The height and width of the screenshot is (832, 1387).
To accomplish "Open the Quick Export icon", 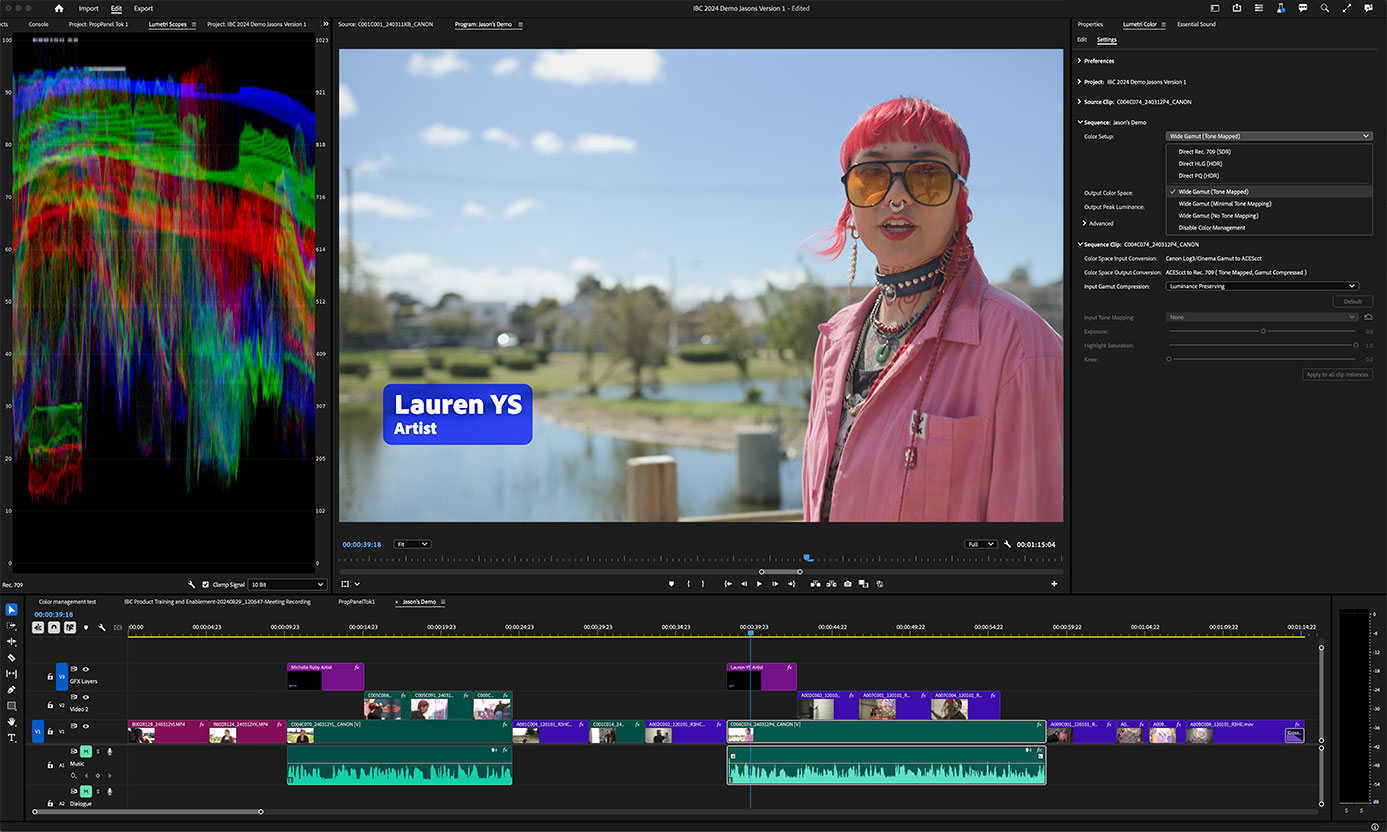I will click(1237, 8).
